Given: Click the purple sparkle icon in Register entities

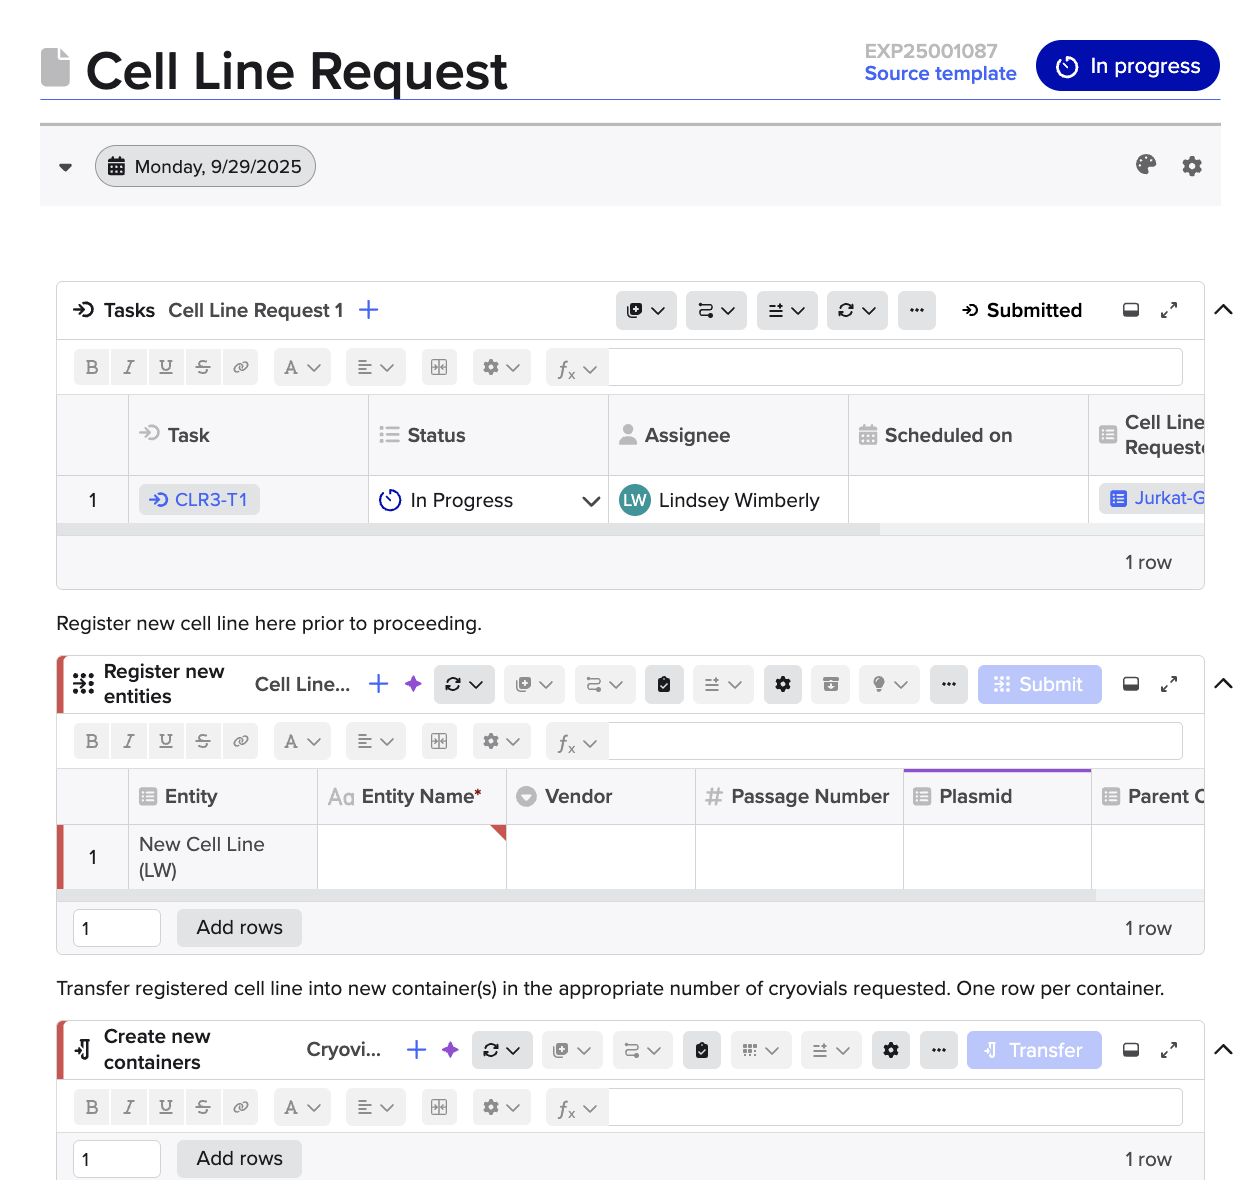Looking at the screenshot, I should [413, 684].
